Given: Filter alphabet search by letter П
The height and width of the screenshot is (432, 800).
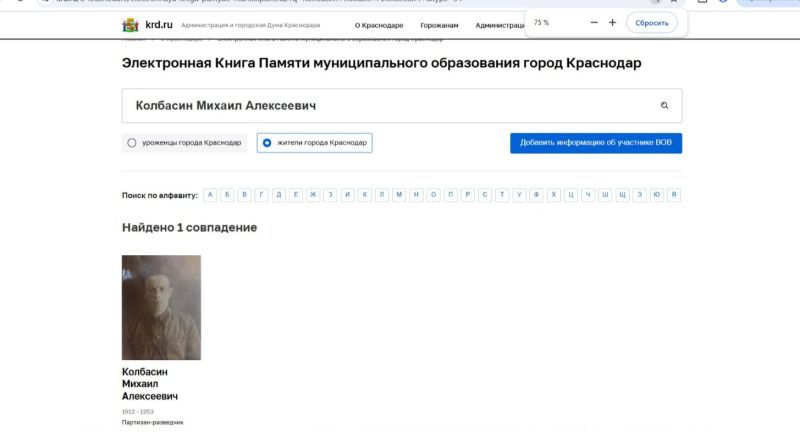Looking at the screenshot, I should point(451,195).
